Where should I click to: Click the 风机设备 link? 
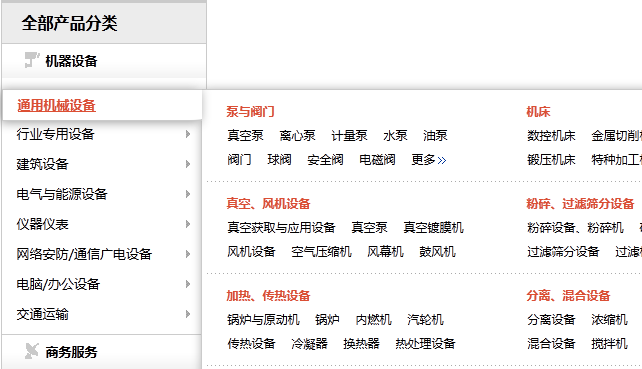(x=251, y=251)
